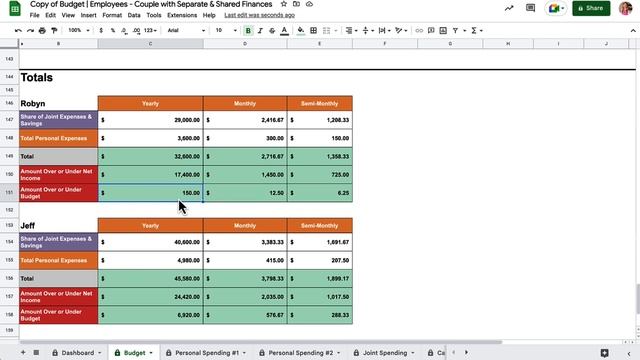Apply currency format with dollar icon
This screenshot has height=360, width=640.
(x=101, y=31)
